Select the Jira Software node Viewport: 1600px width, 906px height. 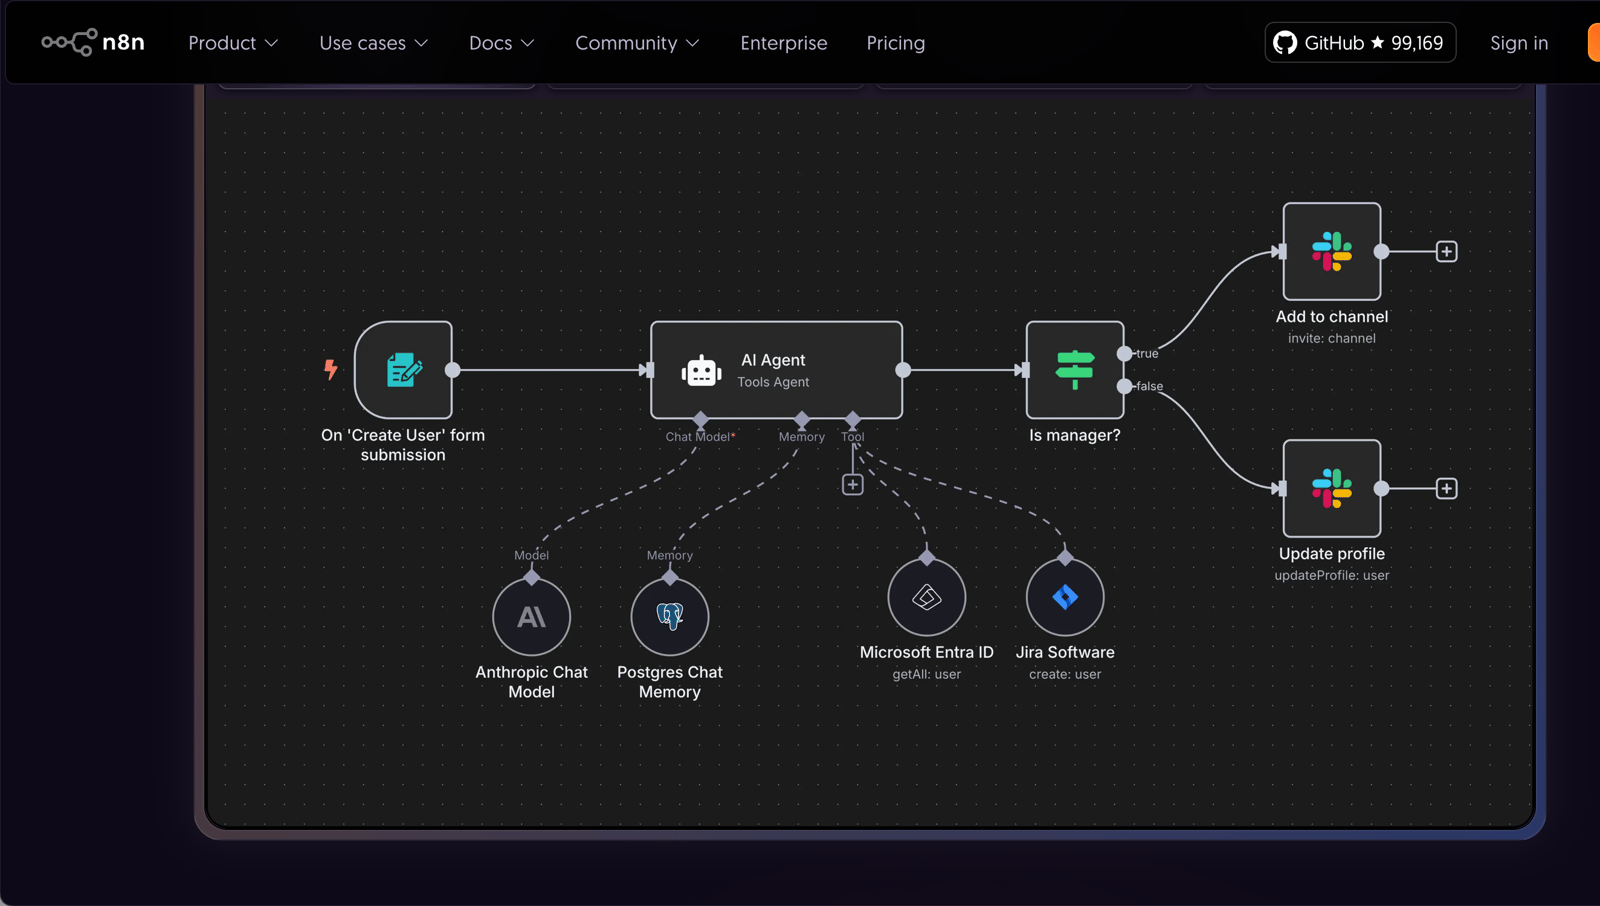[x=1065, y=597]
